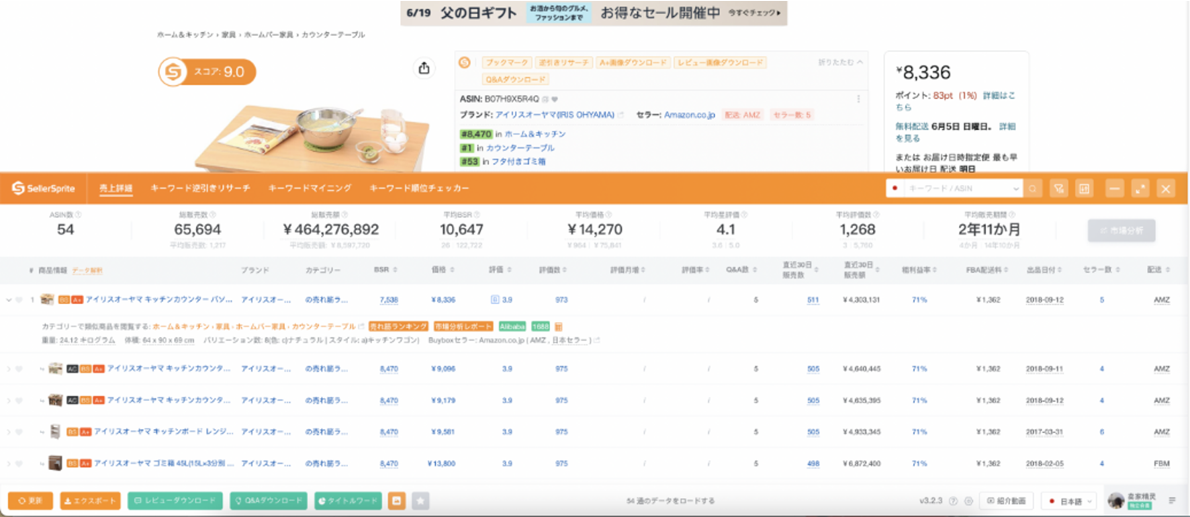The width and height of the screenshot is (1190, 517).
Task: Click the search magnifier icon beside keyword field
Action: (1034, 188)
